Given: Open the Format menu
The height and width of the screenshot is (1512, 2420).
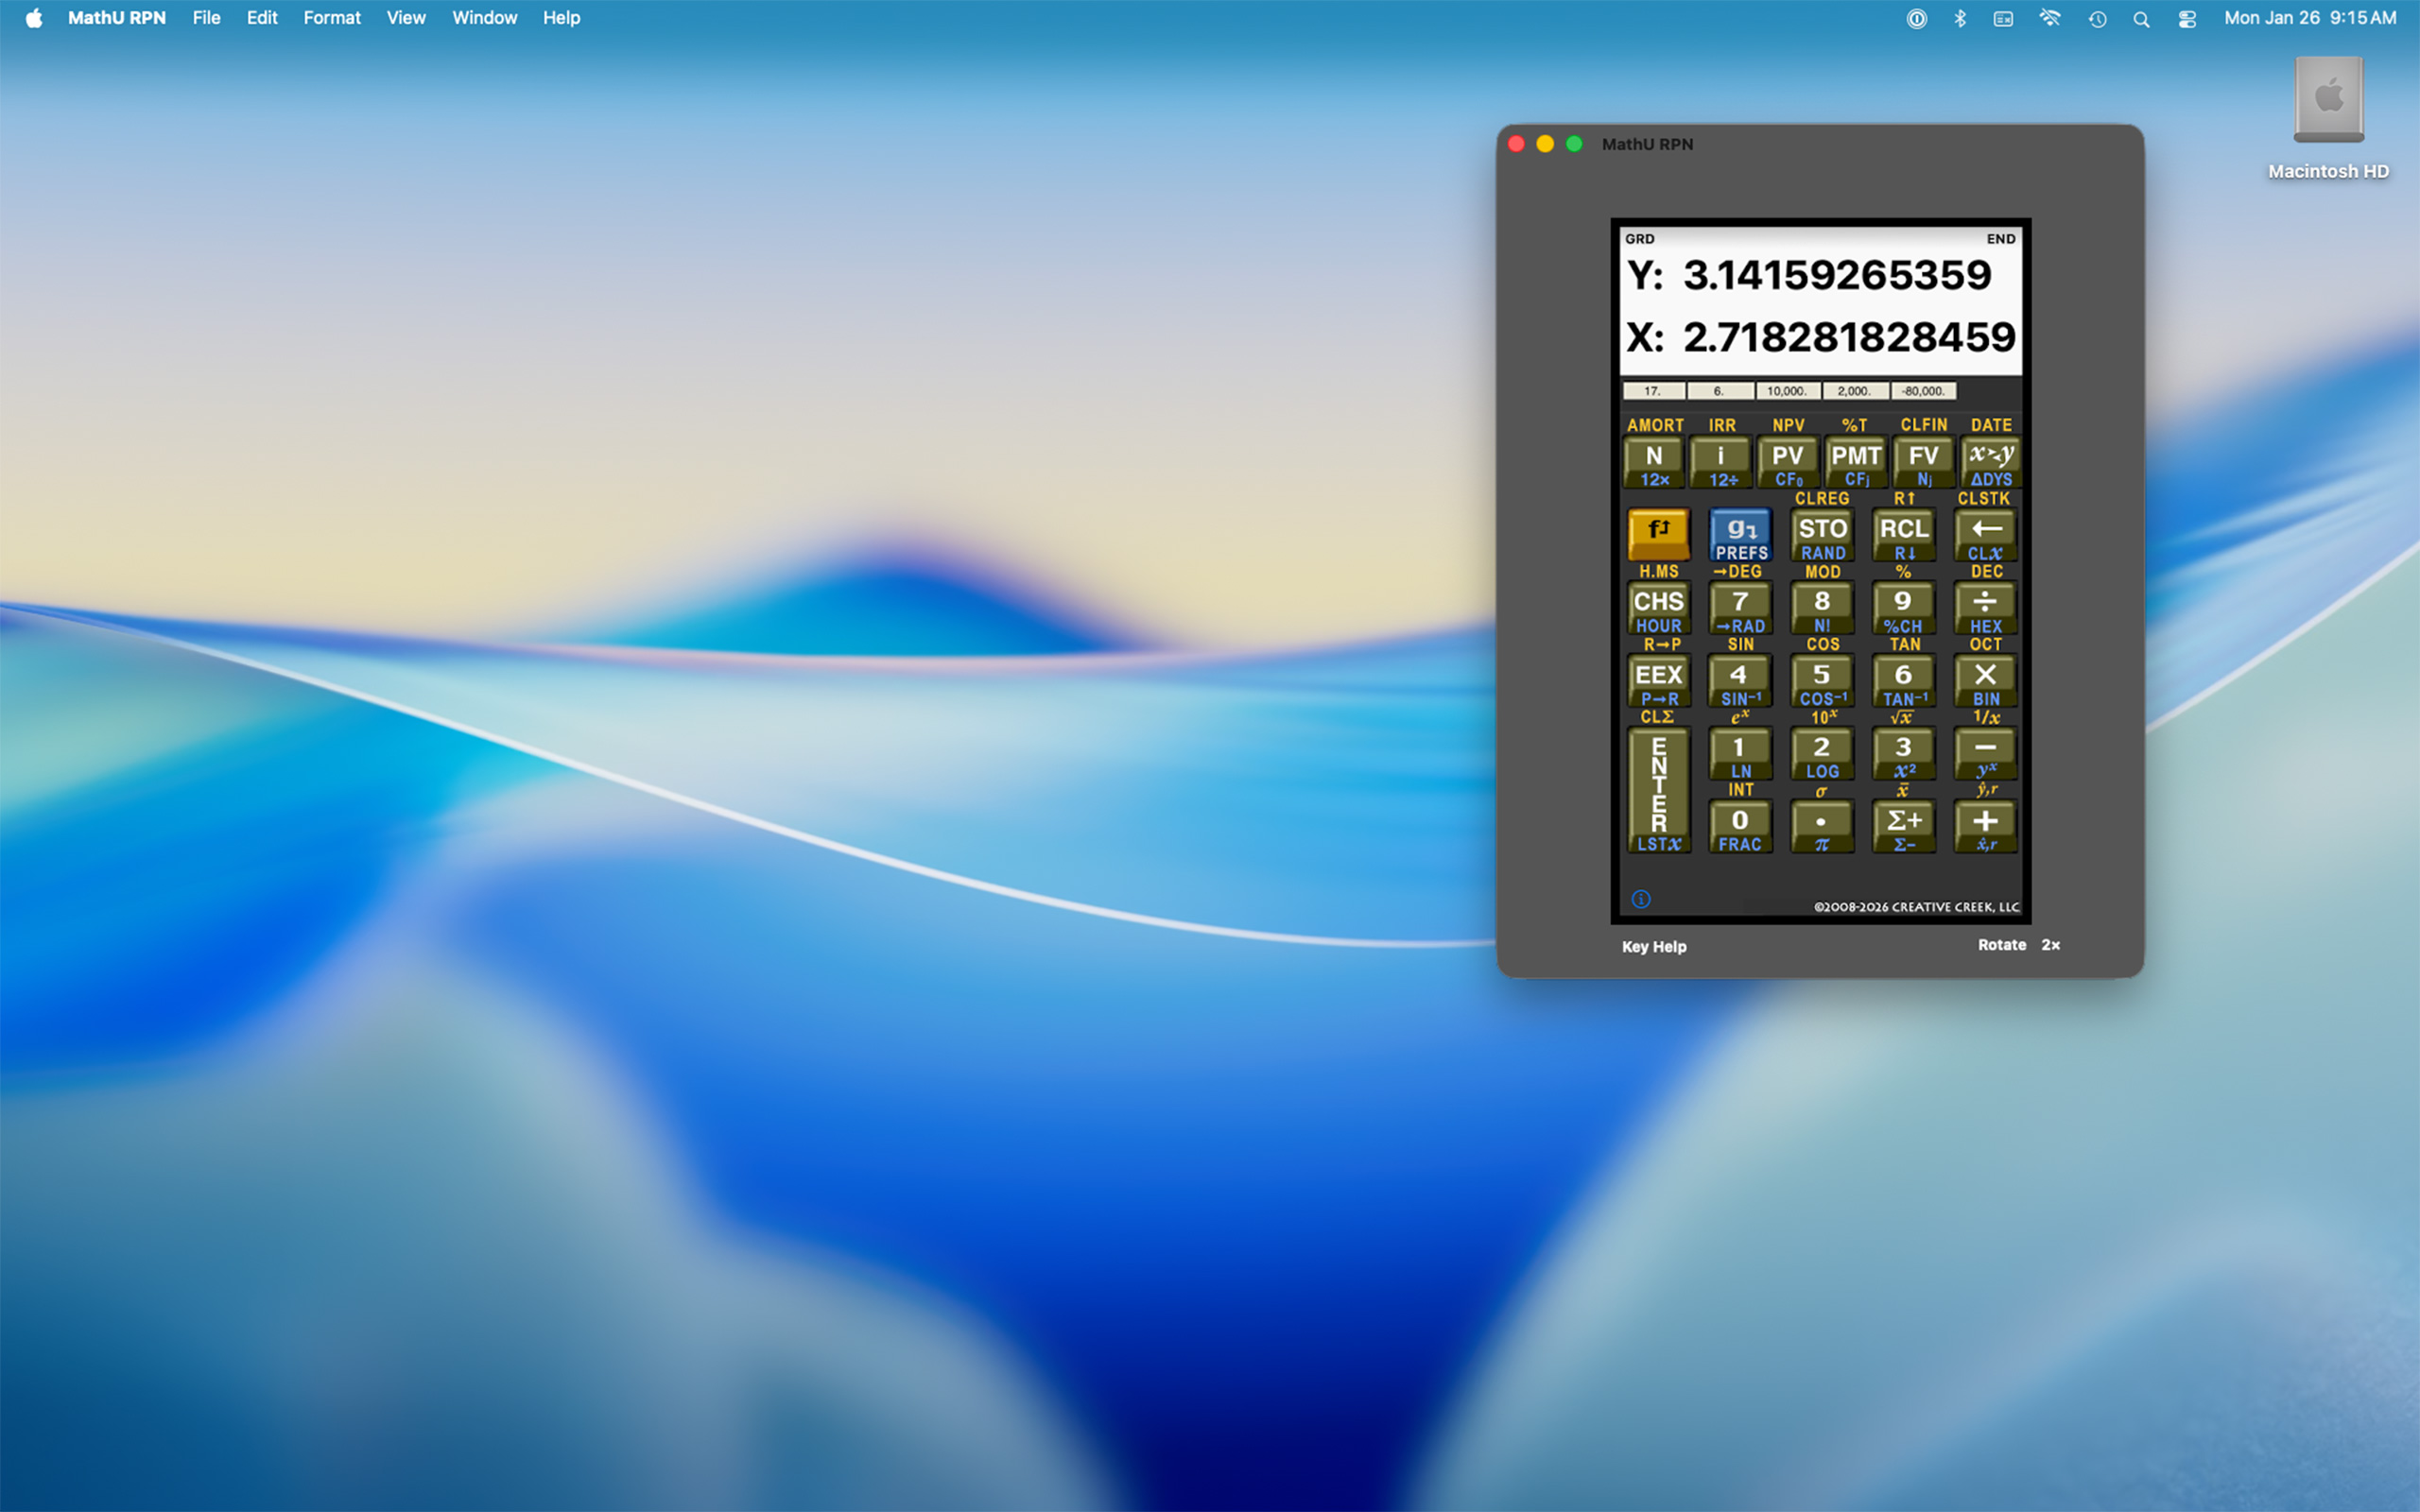Looking at the screenshot, I should 332,18.
